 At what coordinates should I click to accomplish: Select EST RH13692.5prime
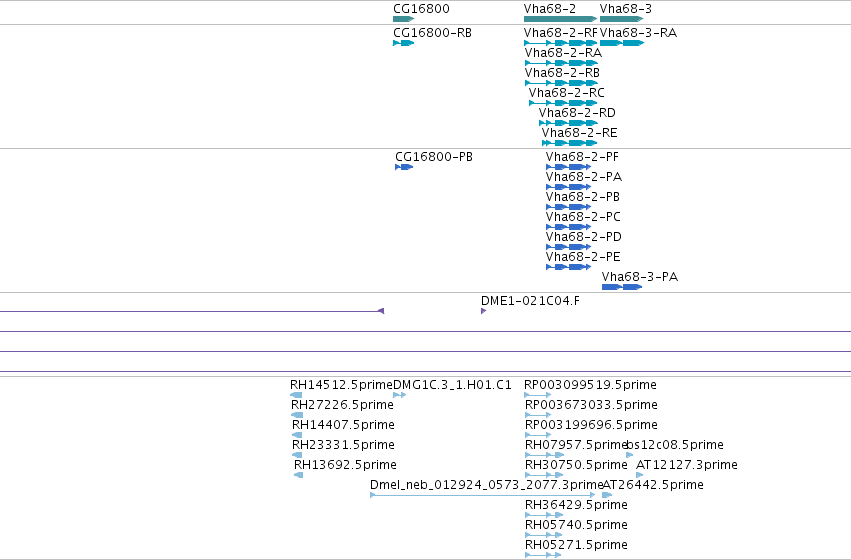pos(346,466)
